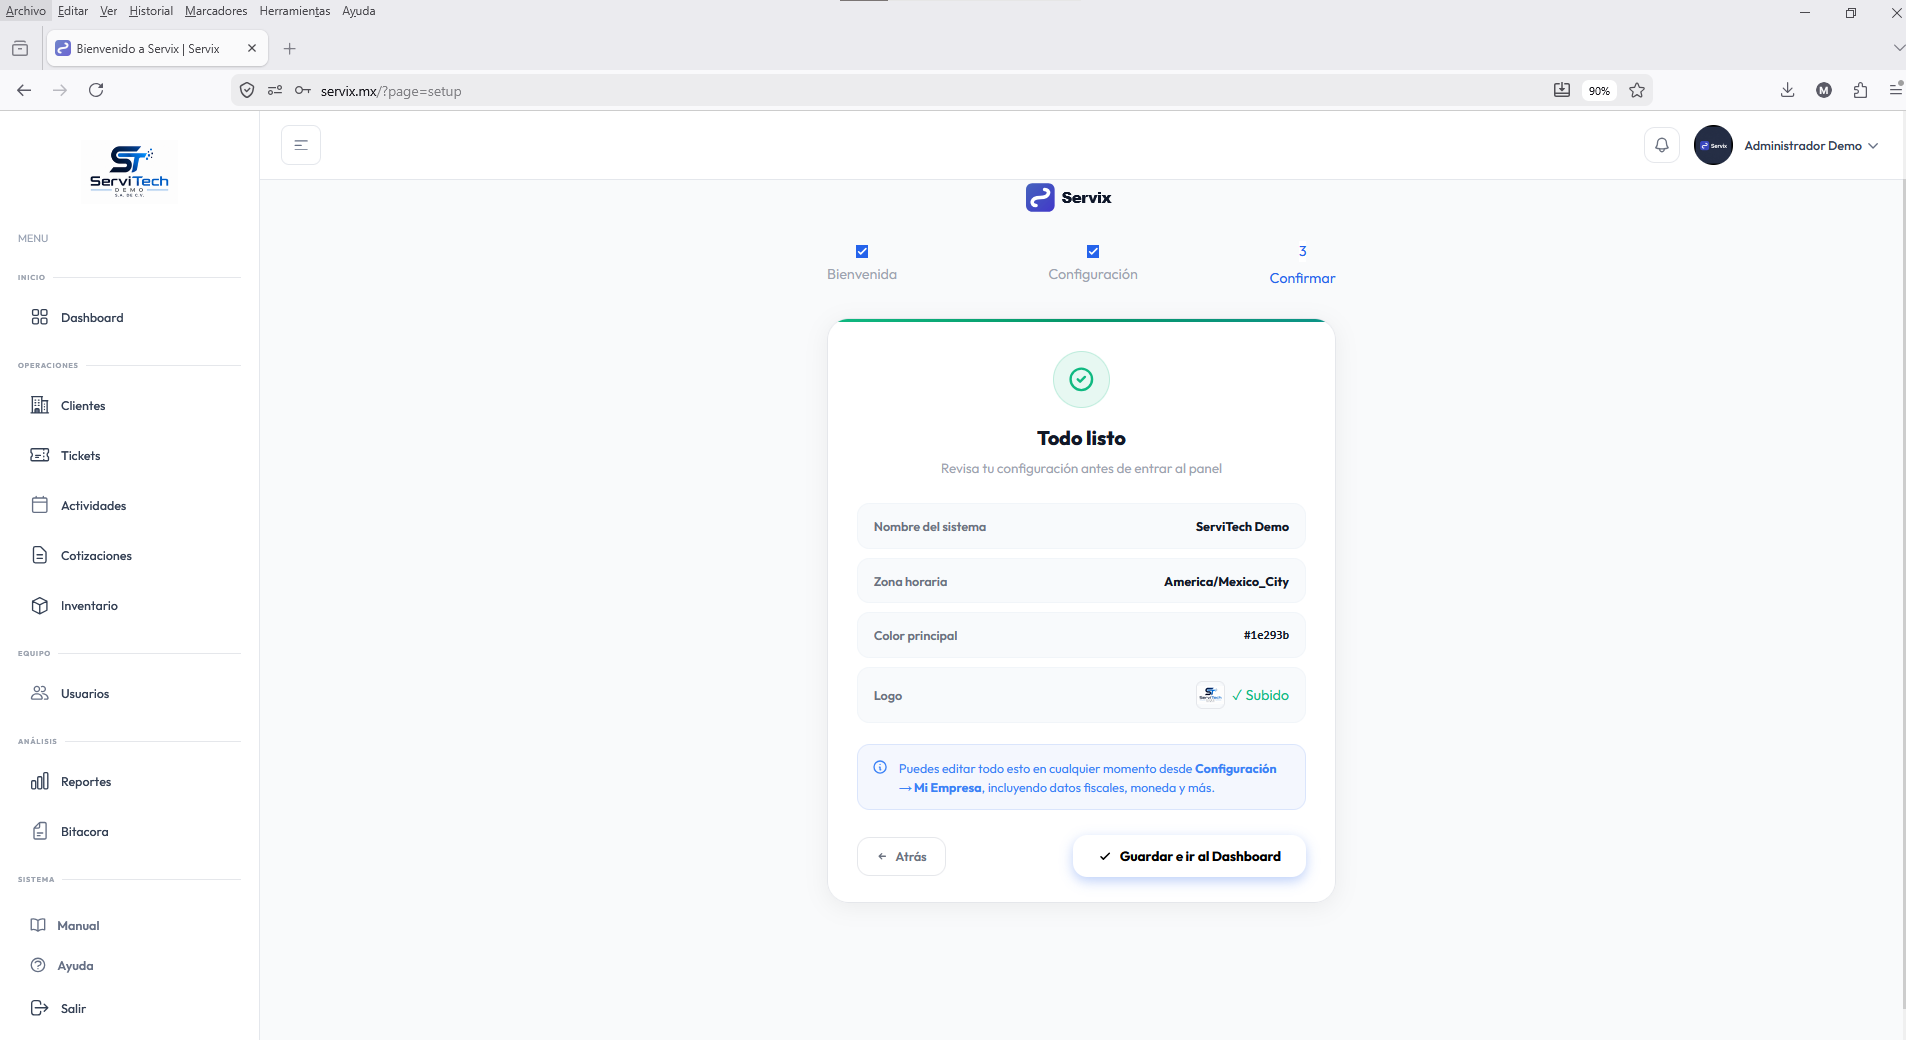Bookmark this page with star icon

1637,90
